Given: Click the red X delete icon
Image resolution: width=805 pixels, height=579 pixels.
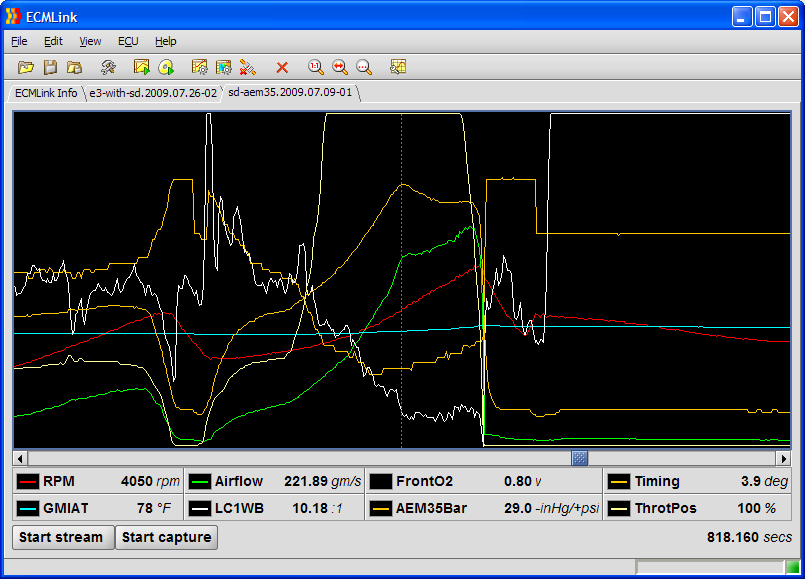Looking at the screenshot, I should tap(281, 67).
